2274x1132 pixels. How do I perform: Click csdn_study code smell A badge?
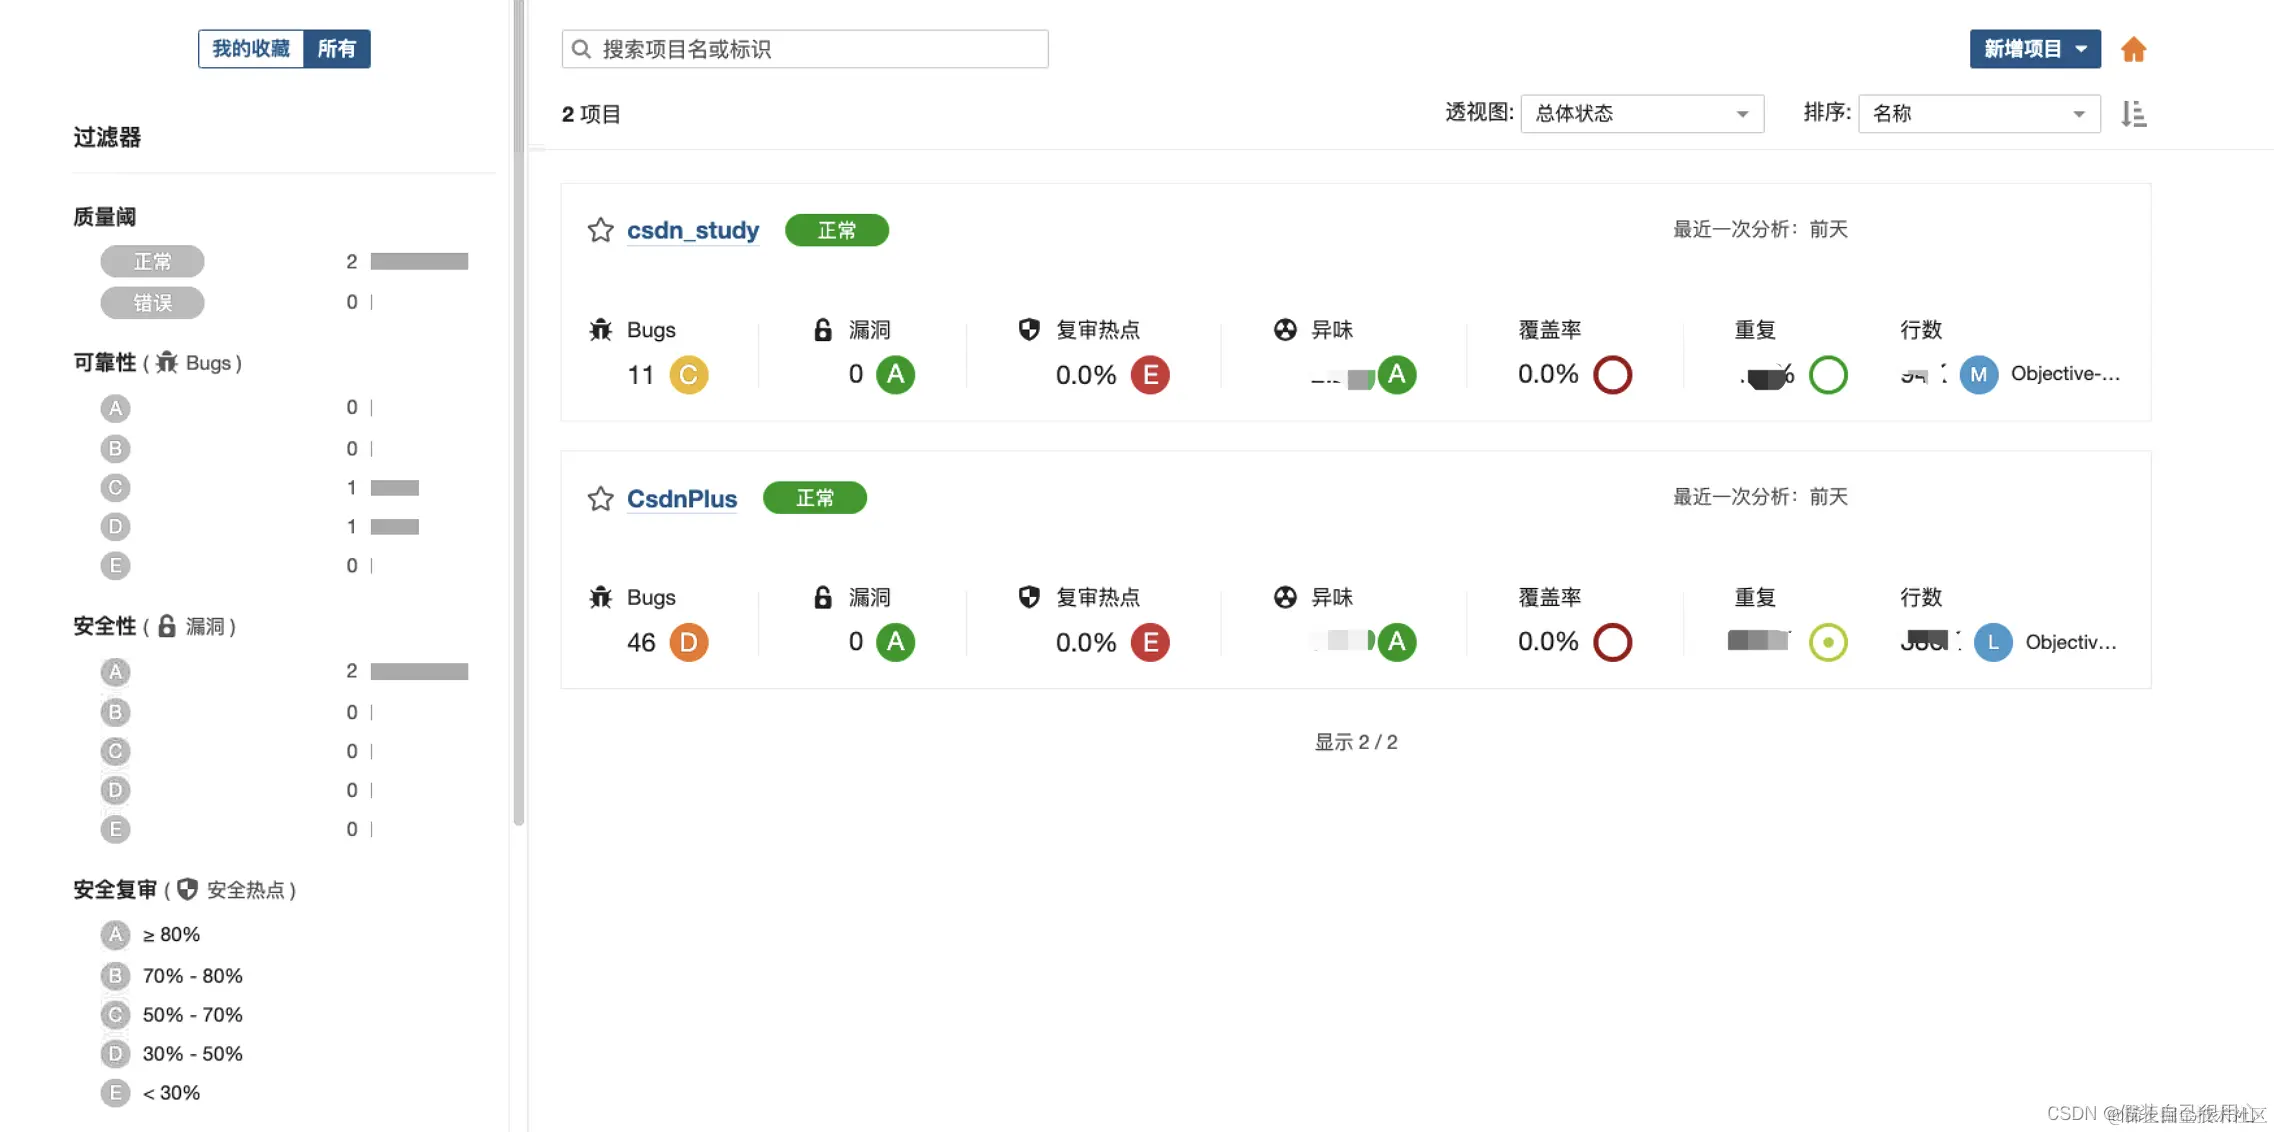pyautogui.click(x=1397, y=375)
